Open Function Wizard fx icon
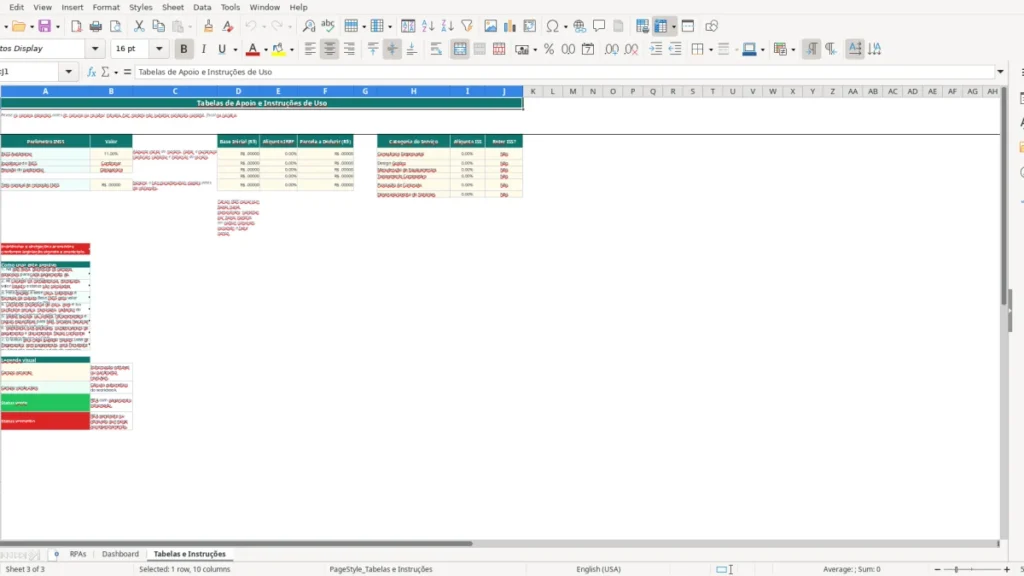 tap(91, 72)
